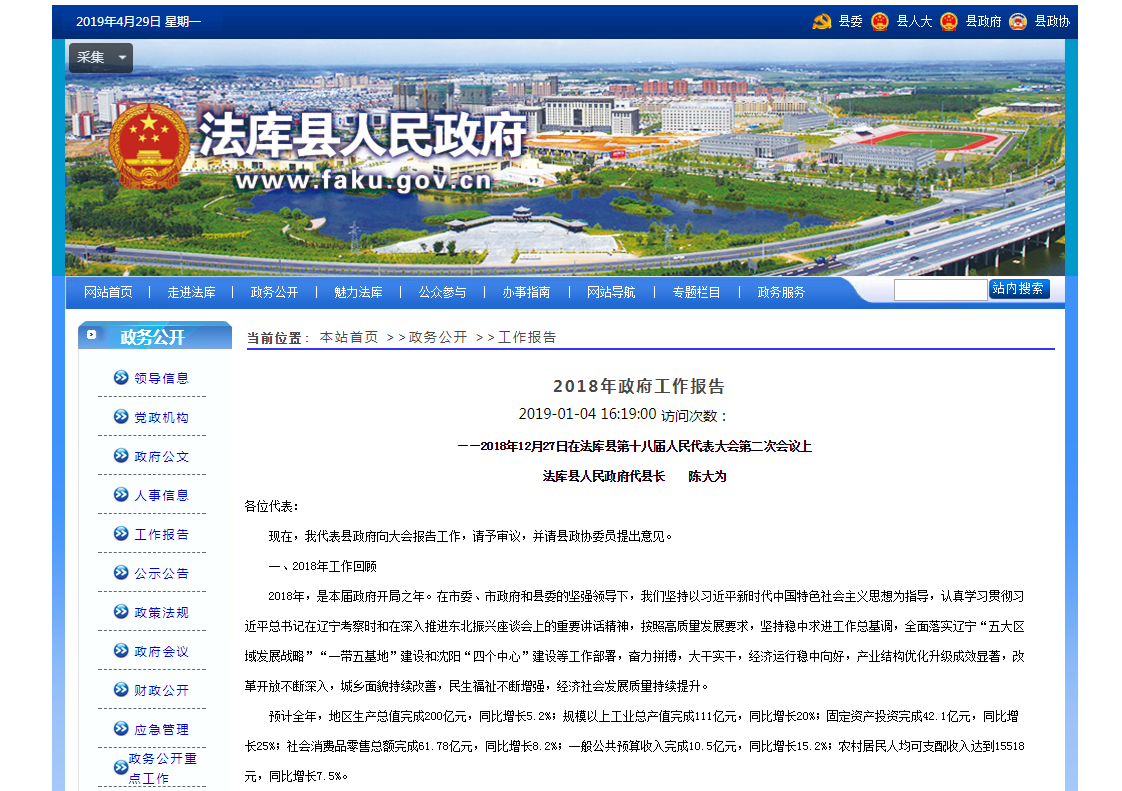
Task: Open the 县政府 link in top bar
Action: tap(983, 21)
